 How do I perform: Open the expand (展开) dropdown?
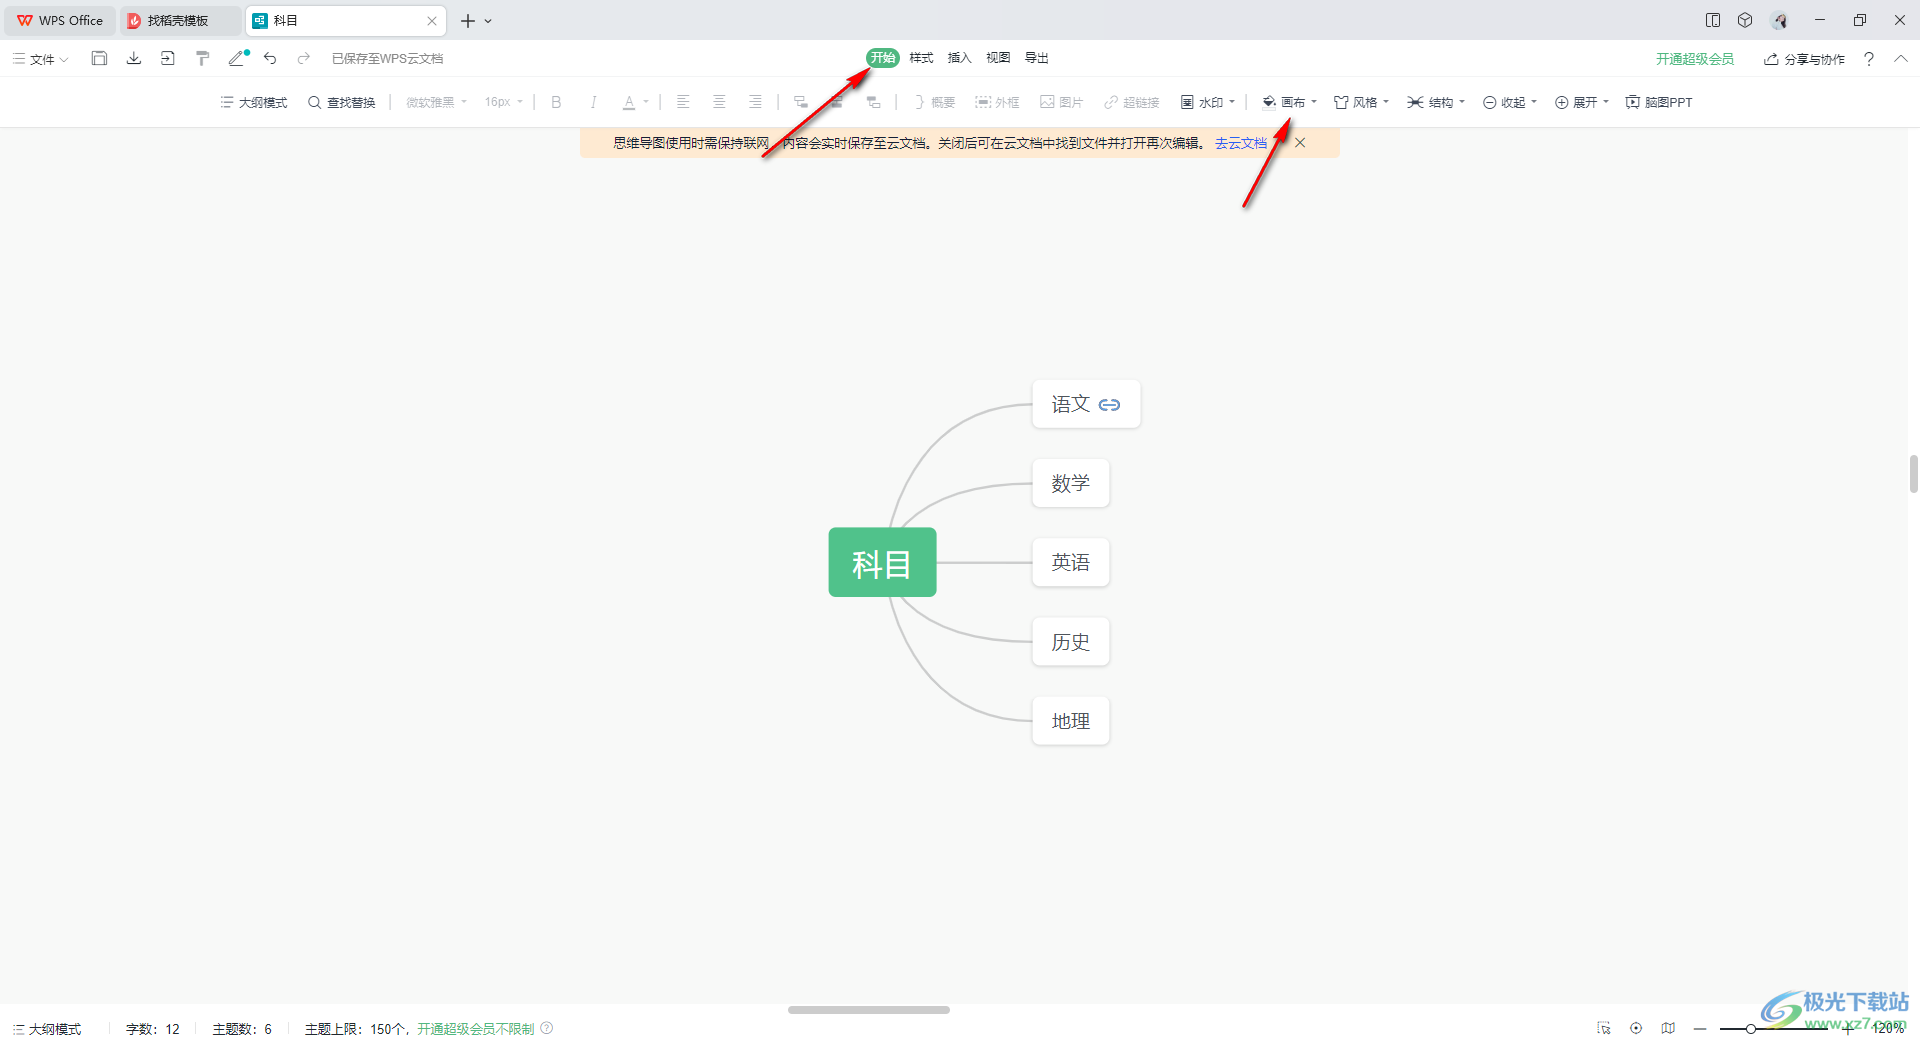(1581, 102)
